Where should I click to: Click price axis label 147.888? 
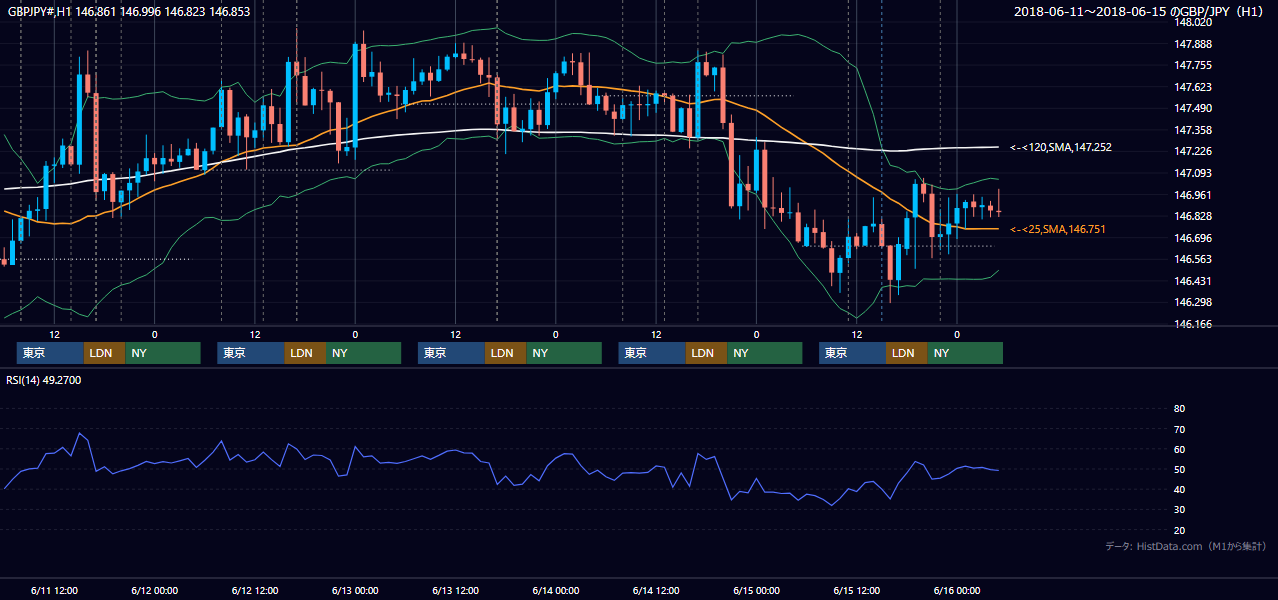[1192, 44]
